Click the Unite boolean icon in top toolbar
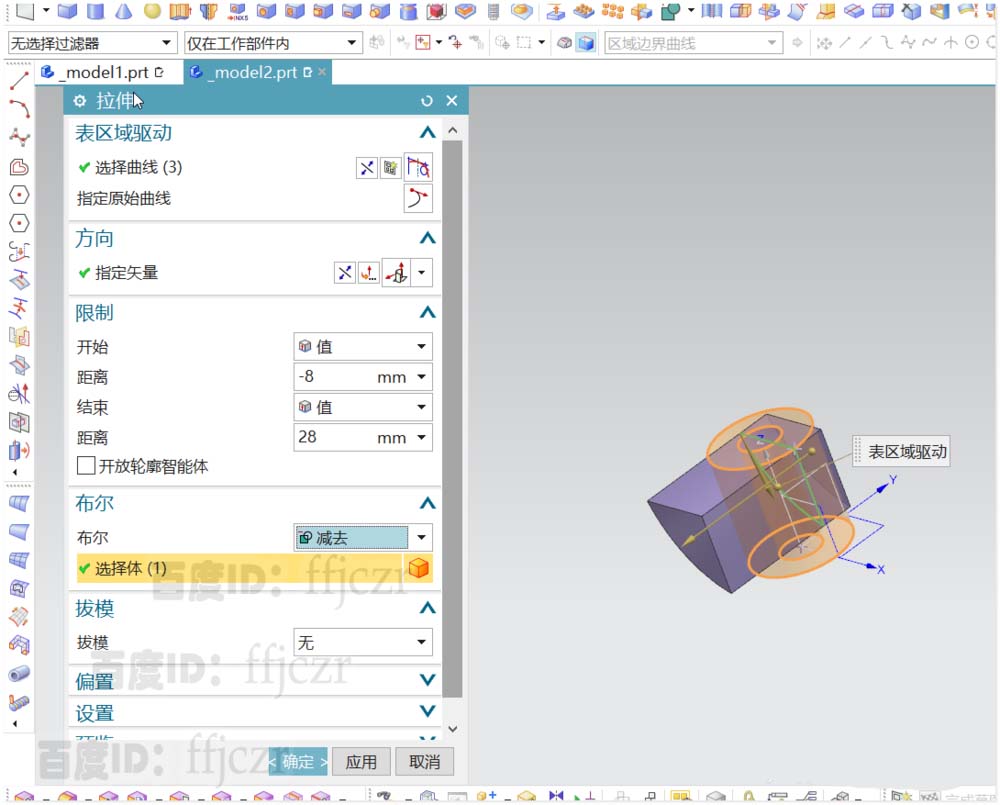Screen dimensions: 1000x805 (670, 11)
